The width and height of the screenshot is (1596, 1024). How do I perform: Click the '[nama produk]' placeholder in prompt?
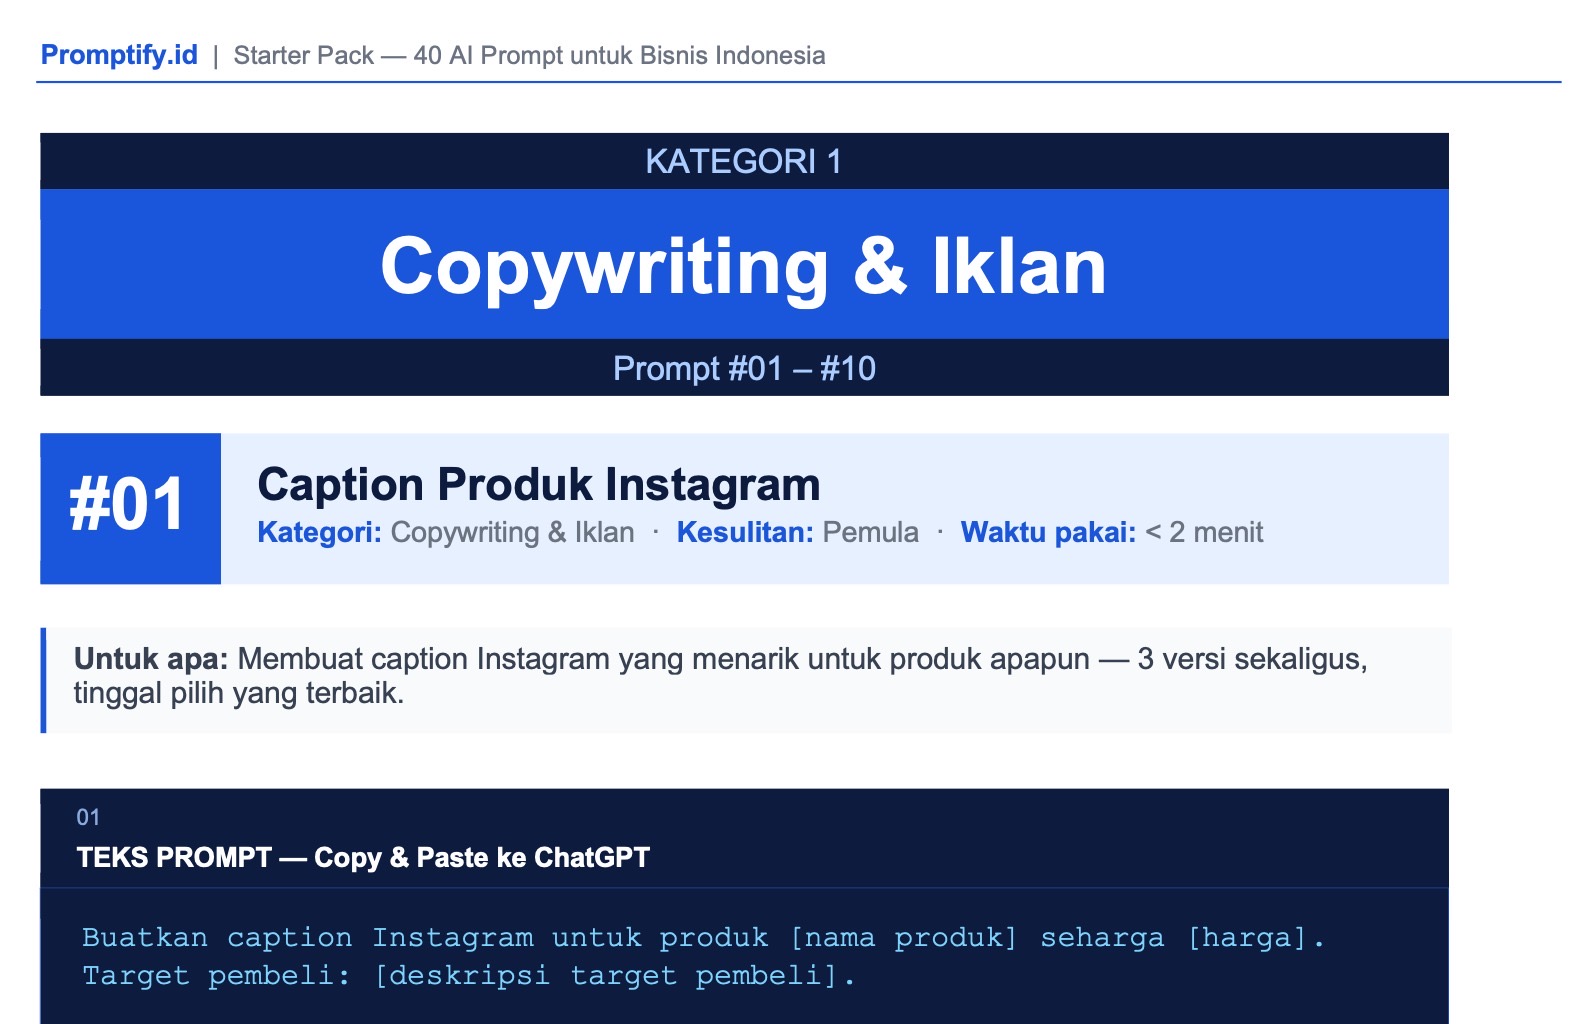click(x=903, y=937)
